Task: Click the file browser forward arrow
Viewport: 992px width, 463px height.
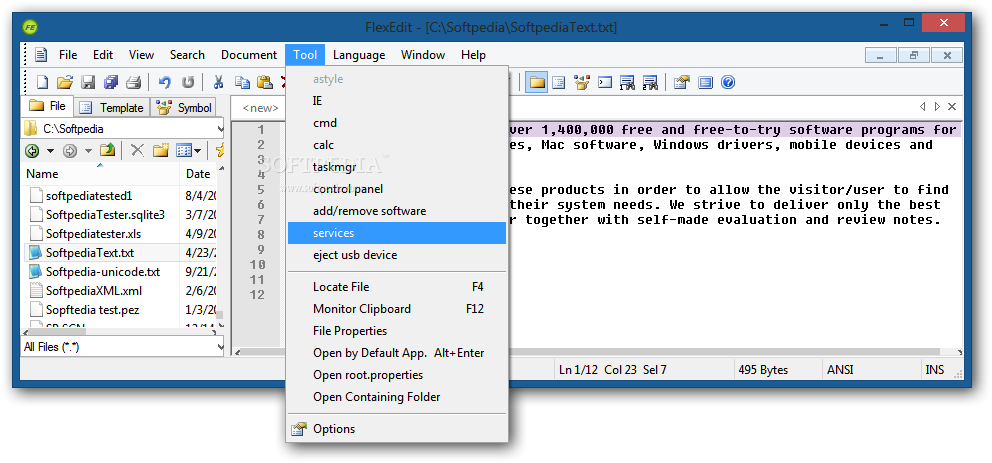Action: click(70, 151)
